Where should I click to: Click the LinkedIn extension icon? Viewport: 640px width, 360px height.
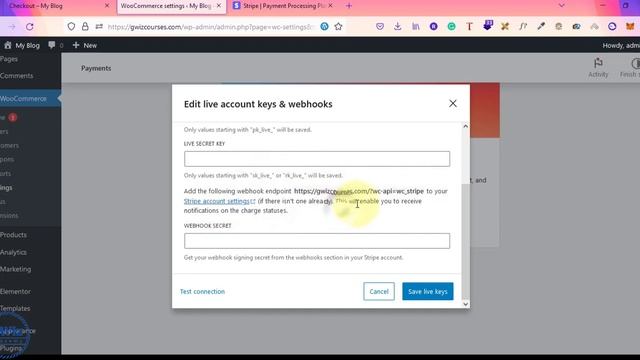coord(416,27)
